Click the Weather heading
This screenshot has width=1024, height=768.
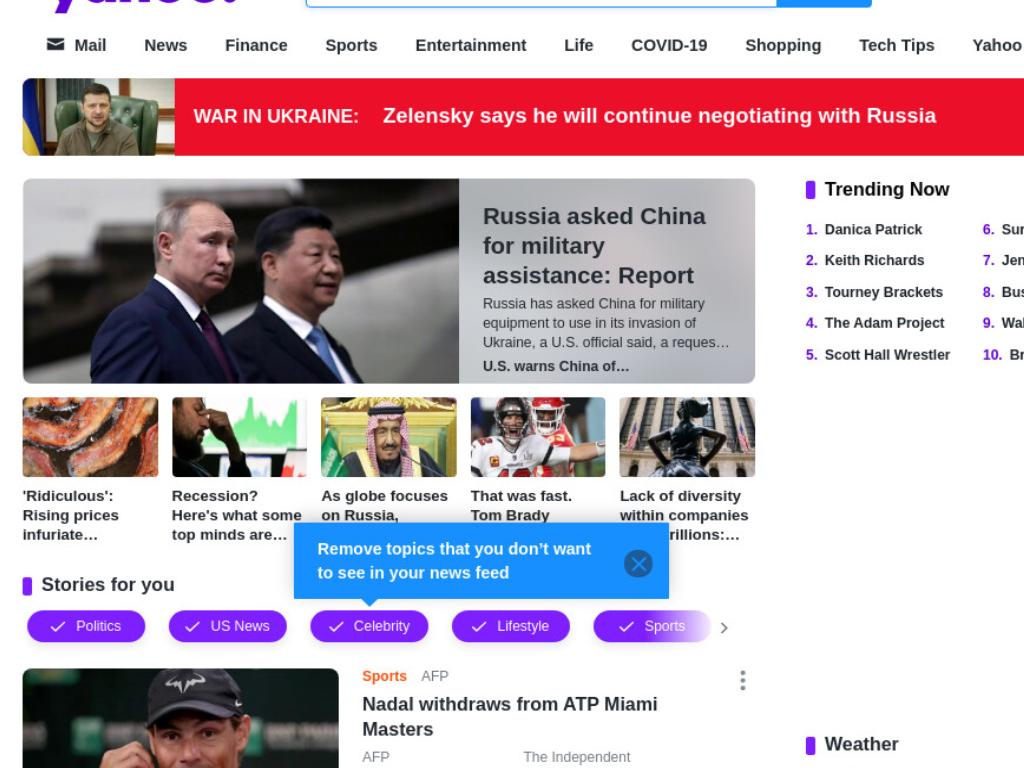[861, 744]
